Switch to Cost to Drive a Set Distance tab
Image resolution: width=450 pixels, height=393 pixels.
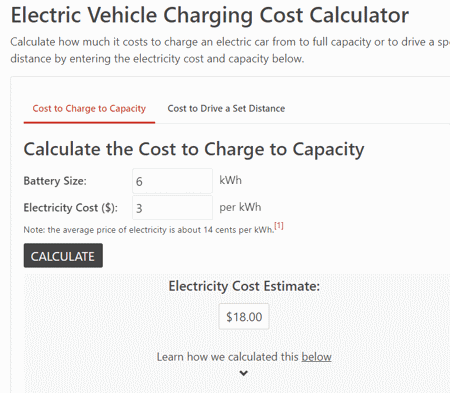point(226,109)
